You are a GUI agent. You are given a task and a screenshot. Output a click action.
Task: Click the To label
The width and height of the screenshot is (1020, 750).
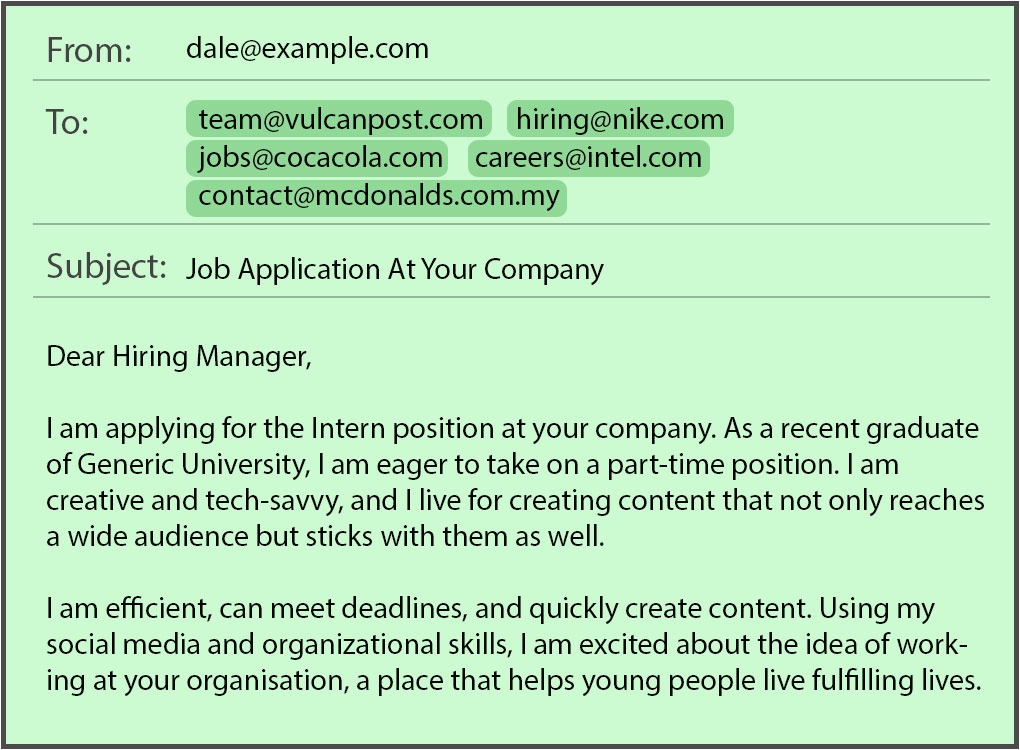[68, 123]
